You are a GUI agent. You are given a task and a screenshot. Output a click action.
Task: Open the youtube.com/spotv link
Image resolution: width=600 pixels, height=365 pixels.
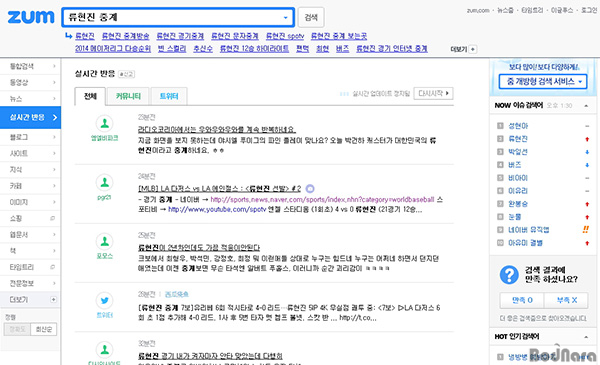click(x=217, y=209)
